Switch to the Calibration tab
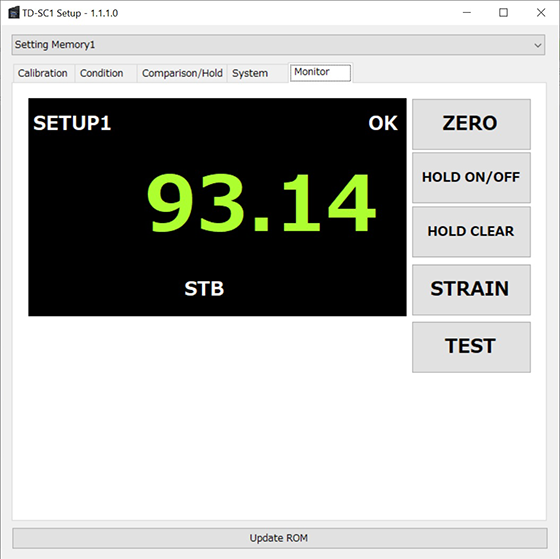Screen dimensions: 560x559 43,73
